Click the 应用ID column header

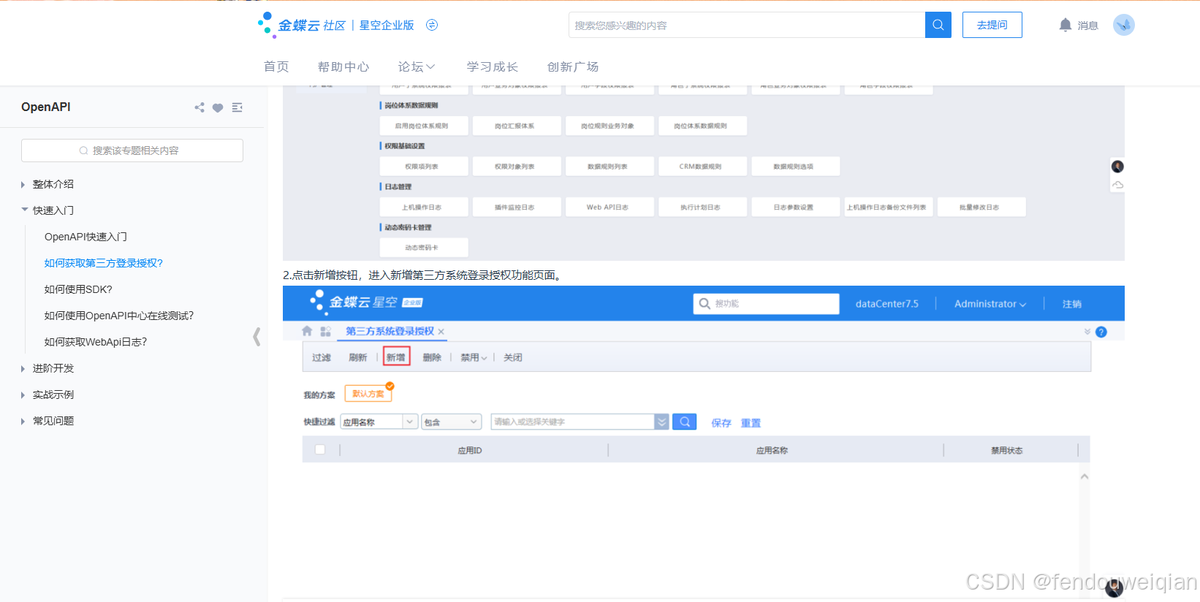click(x=470, y=450)
